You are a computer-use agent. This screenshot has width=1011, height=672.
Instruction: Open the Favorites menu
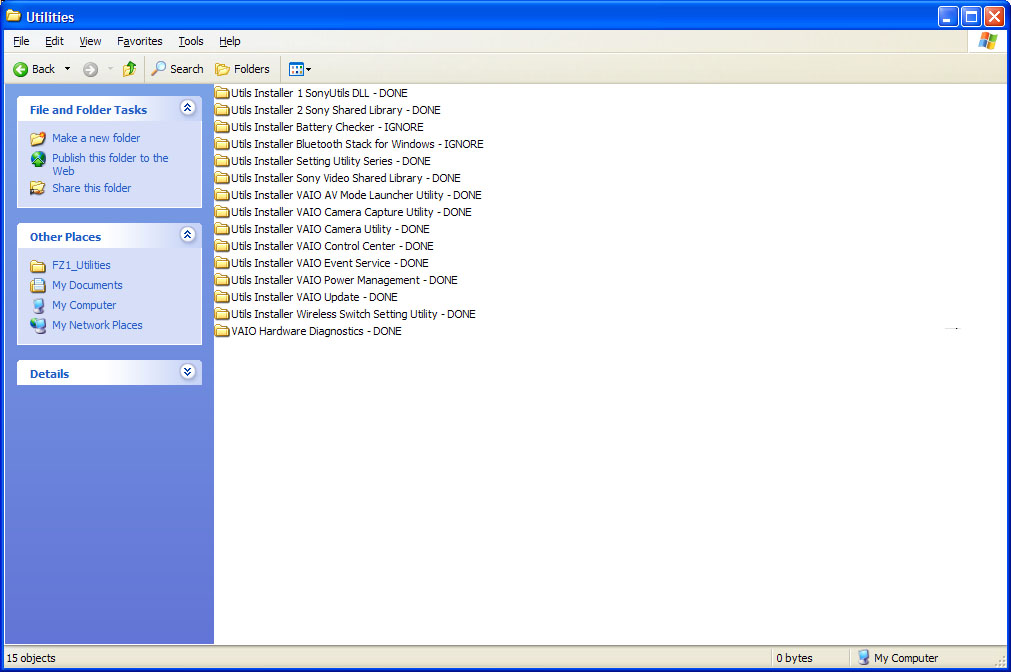point(140,41)
